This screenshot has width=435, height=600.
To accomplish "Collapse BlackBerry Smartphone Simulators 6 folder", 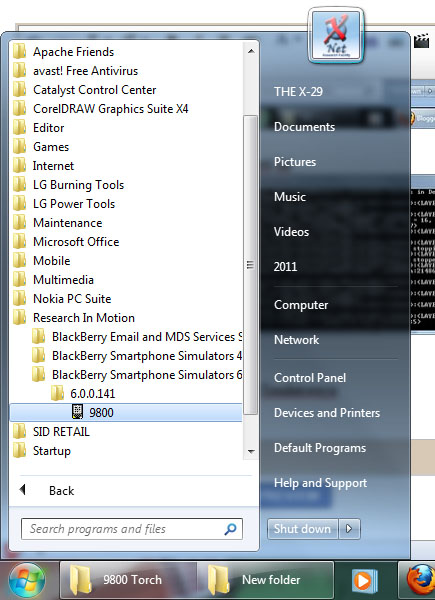I will (x=38, y=374).
